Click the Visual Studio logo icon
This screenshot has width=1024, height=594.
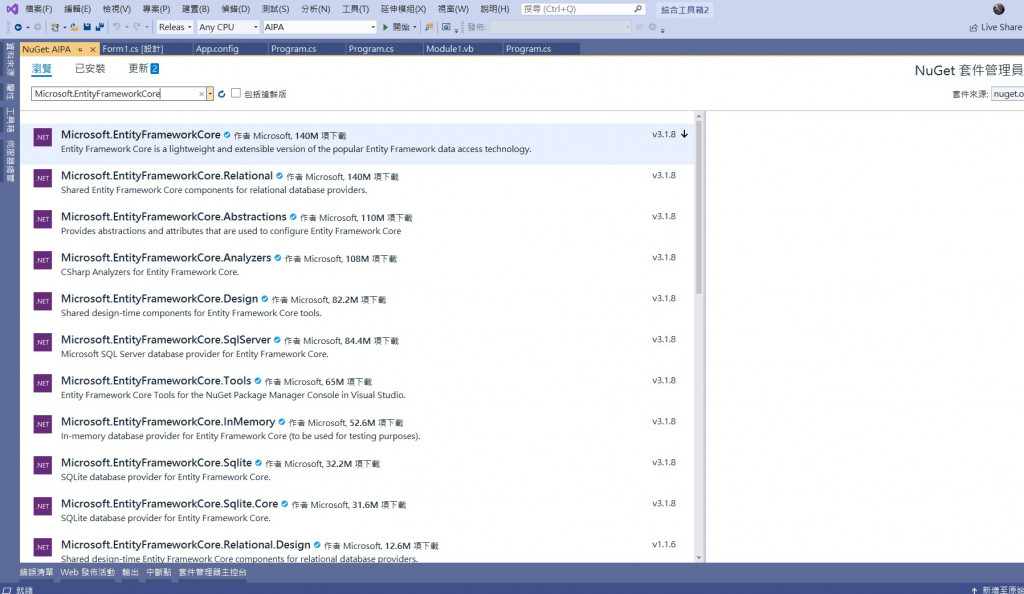click(12, 9)
